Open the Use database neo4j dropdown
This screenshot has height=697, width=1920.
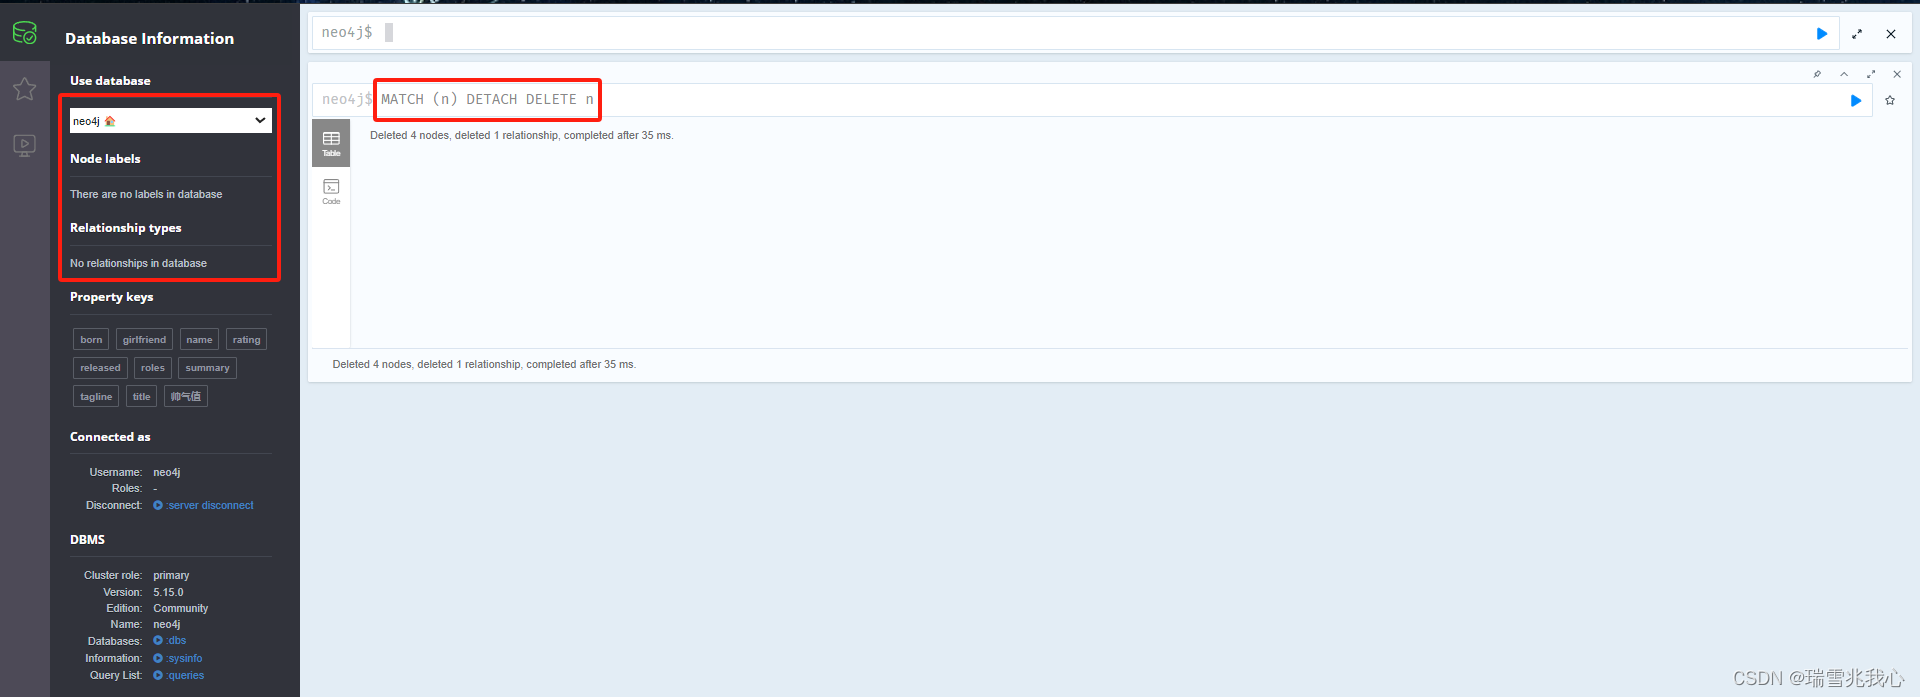click(x=170, y=121)
